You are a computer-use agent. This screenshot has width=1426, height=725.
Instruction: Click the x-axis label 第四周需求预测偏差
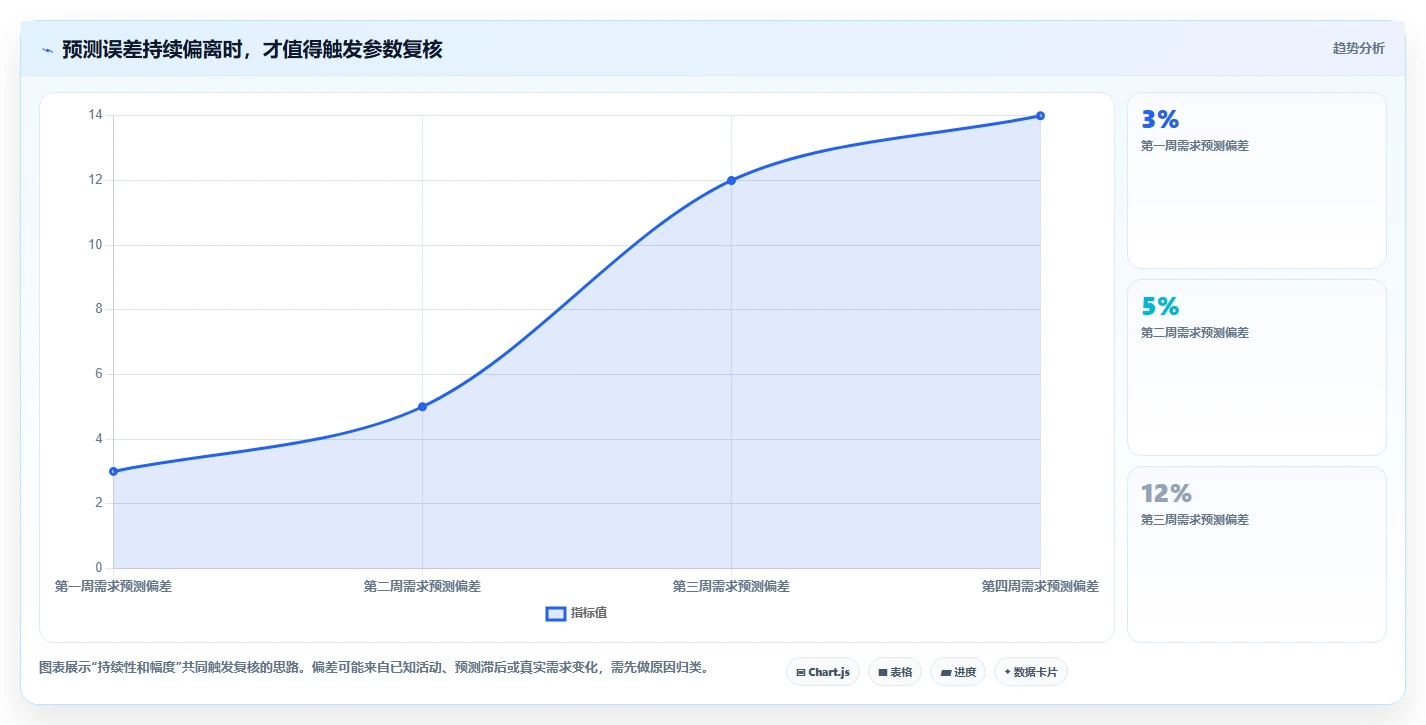point(1040,586)
